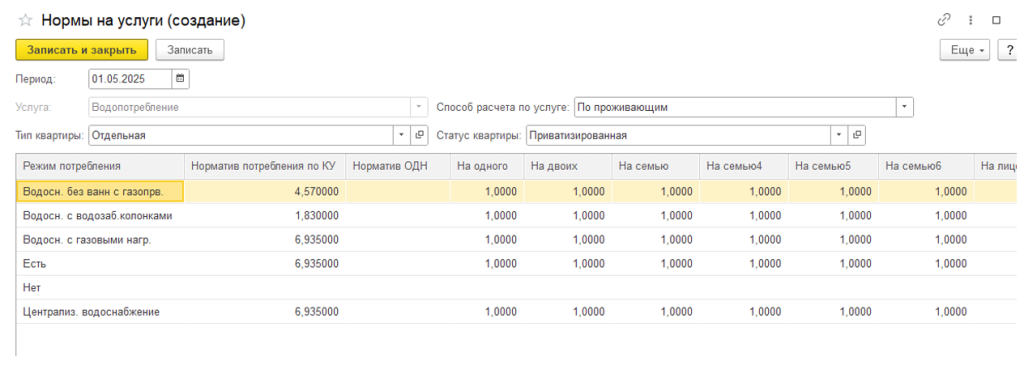Open the Еще dropdown menu
The height and width of the screenshot is (369, 1024).
pyautogui.click(x=965, y=50)
